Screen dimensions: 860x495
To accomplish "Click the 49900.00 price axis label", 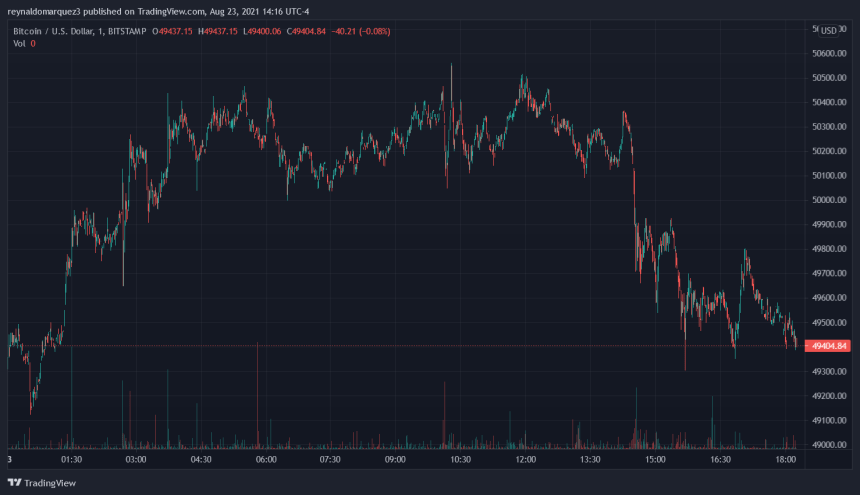I will 829,225.
